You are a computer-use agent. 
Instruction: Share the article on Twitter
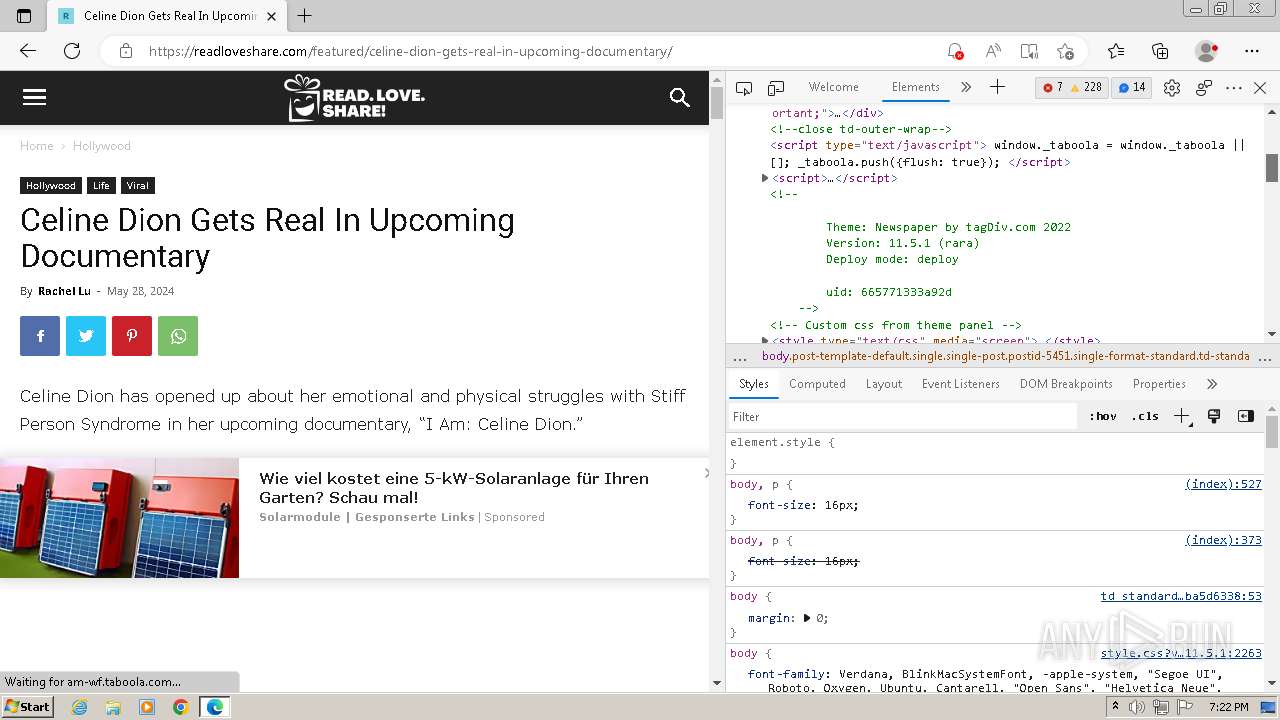(86, 336)
